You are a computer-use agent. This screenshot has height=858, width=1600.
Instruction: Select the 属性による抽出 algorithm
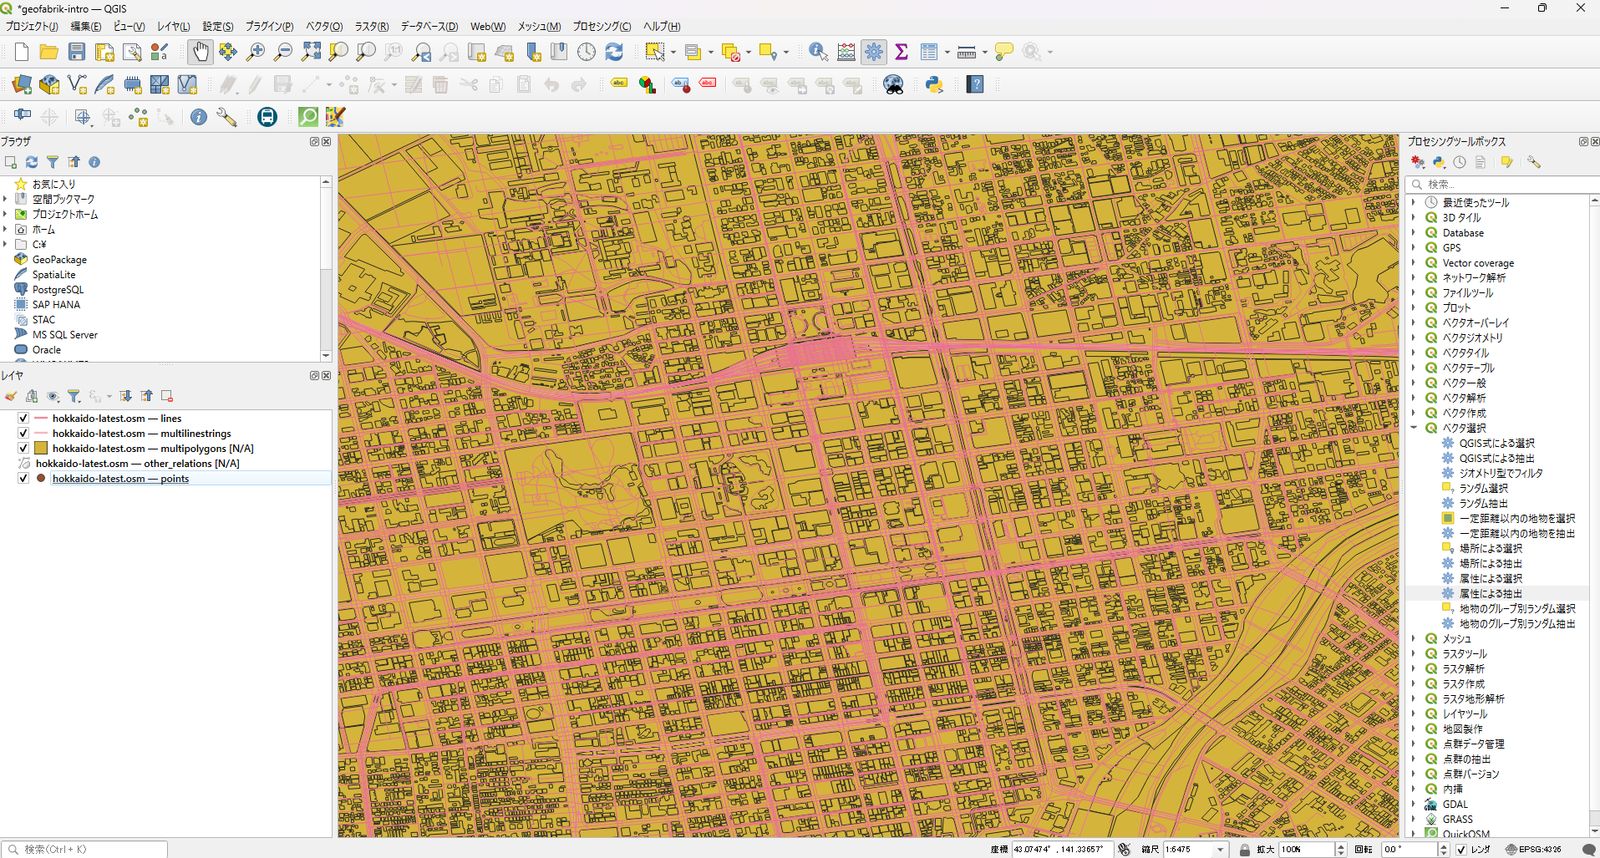1490,593
